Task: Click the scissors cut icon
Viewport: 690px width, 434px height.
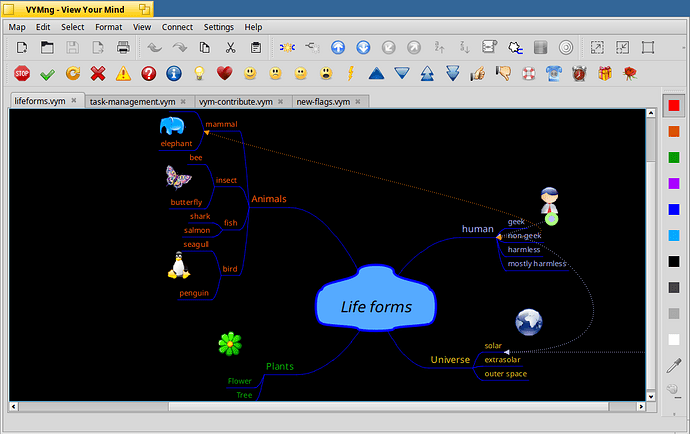Action: (x=230, y=47)
